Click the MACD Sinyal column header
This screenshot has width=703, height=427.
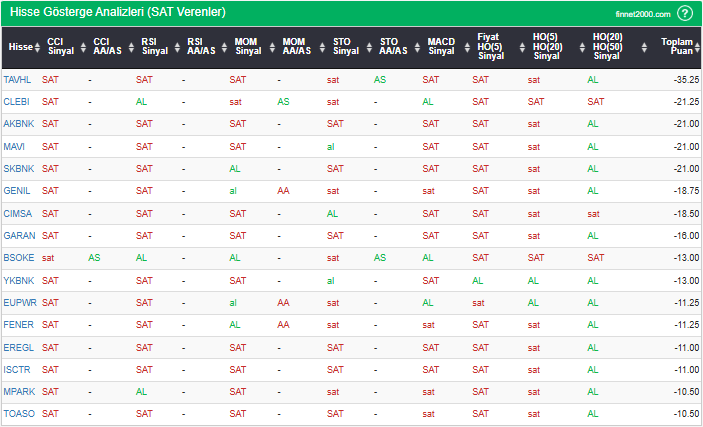[440, 47]
